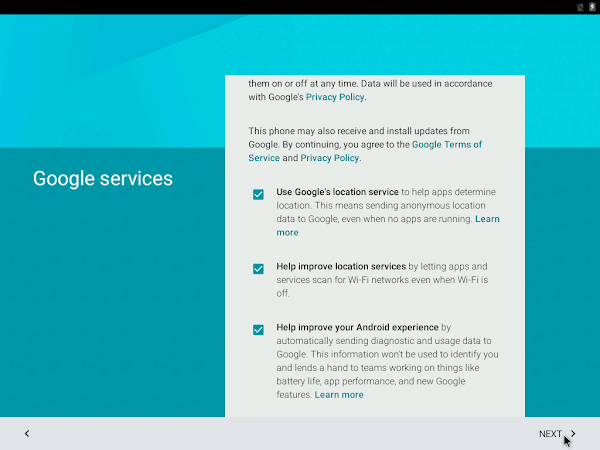This screenshot has height=450, width=600.
Task: Click the no SIM signal icon
Action: [580, 7]
